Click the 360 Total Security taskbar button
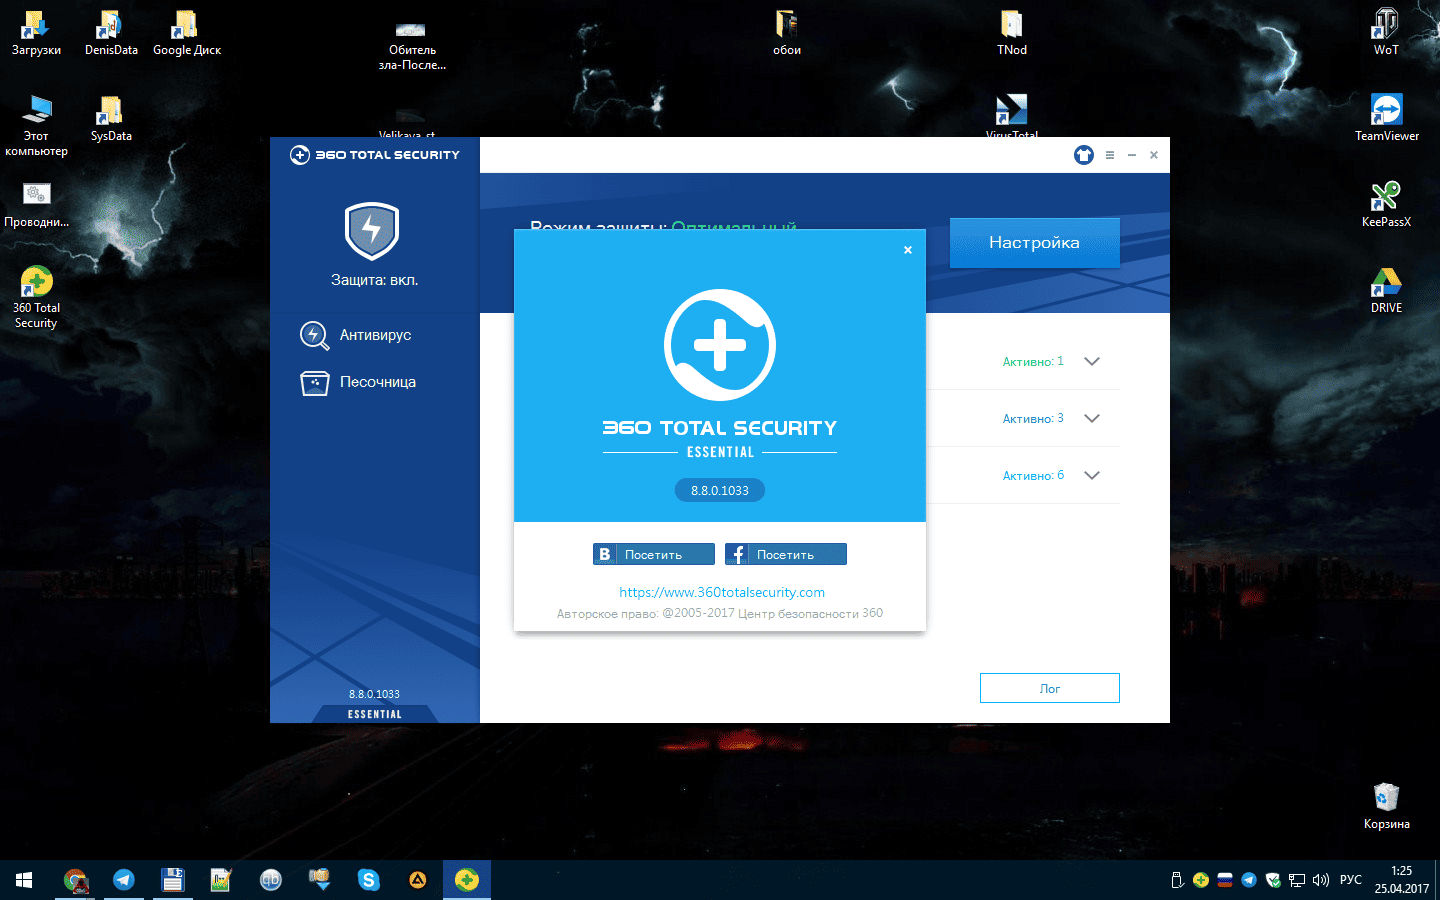 click(467, 880)
